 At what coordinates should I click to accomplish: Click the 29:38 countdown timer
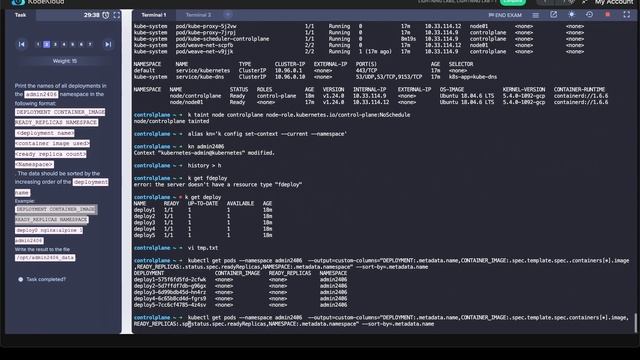[91, 15]
